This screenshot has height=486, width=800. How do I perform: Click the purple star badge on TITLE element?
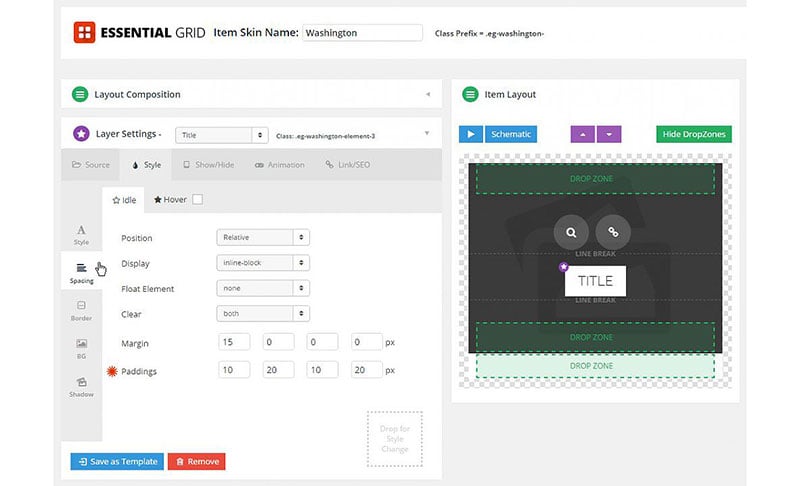563,267
